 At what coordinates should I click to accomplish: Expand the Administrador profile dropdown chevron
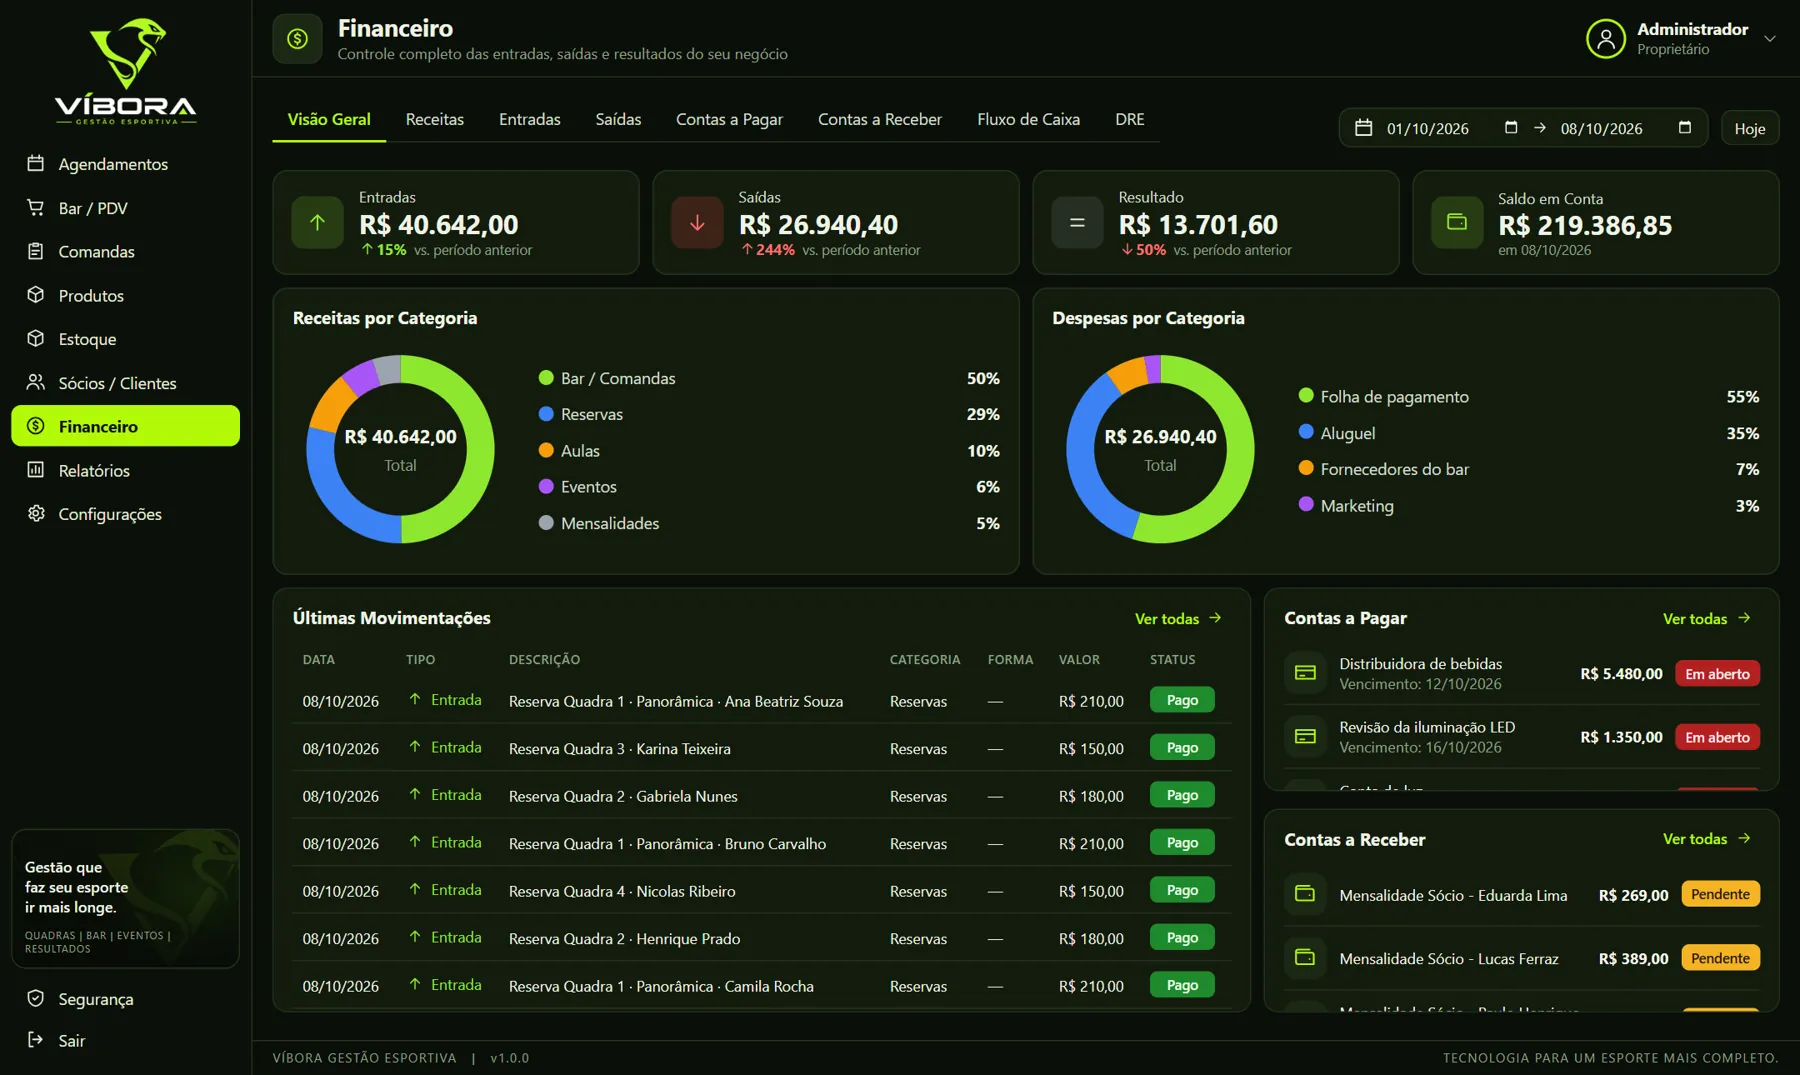tap(1769, 39)
